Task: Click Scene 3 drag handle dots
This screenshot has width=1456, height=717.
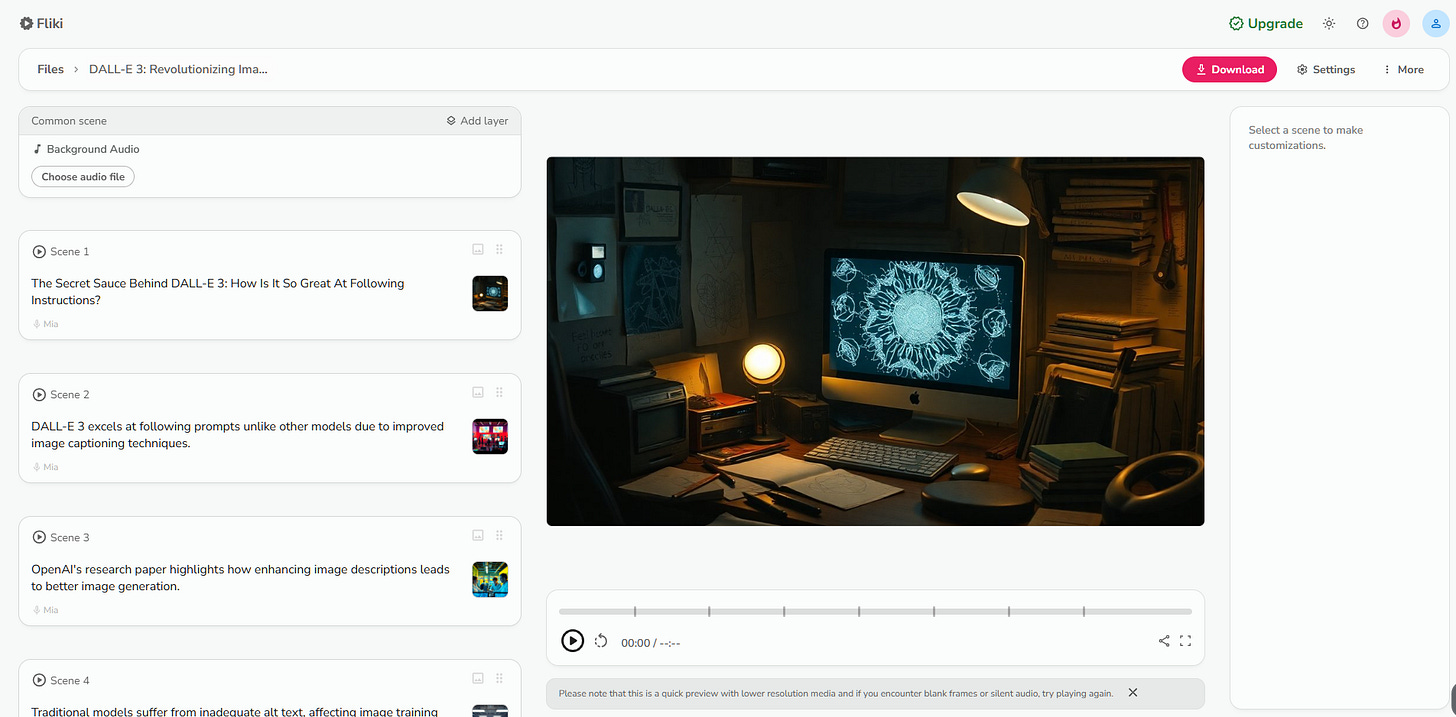Action: pyautogui.click(x=500, y=536)
